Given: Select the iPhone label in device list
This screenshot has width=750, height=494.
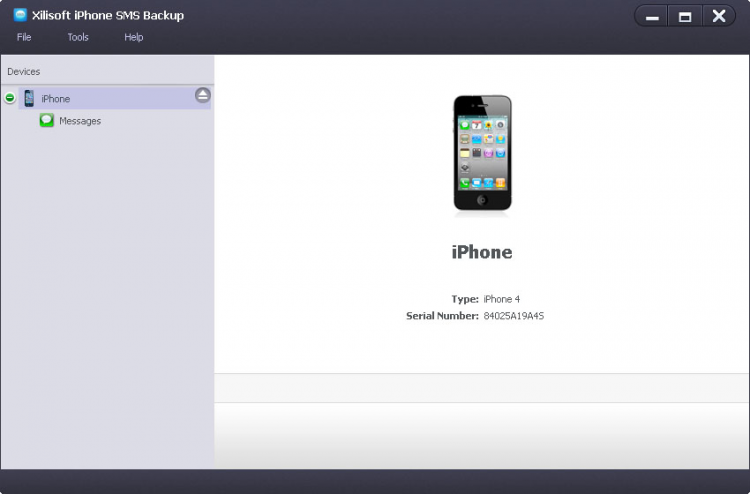Looking at the screenshot, I should coord(55,99).
